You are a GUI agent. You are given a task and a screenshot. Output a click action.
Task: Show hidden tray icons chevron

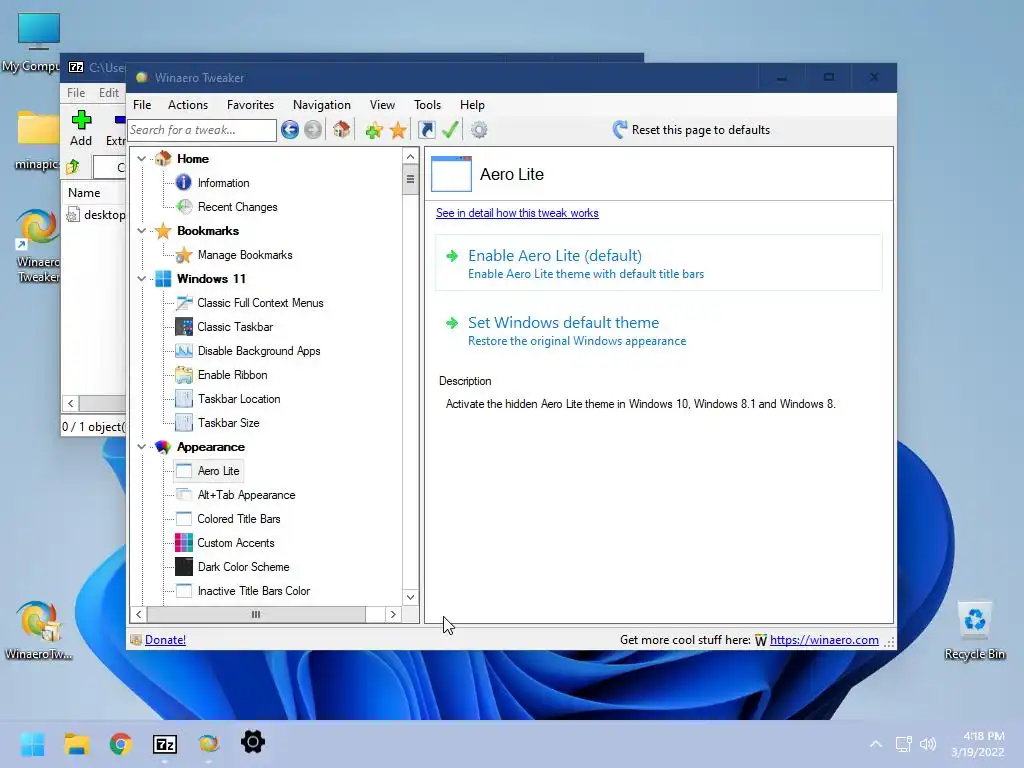click(x=876, y=744)
